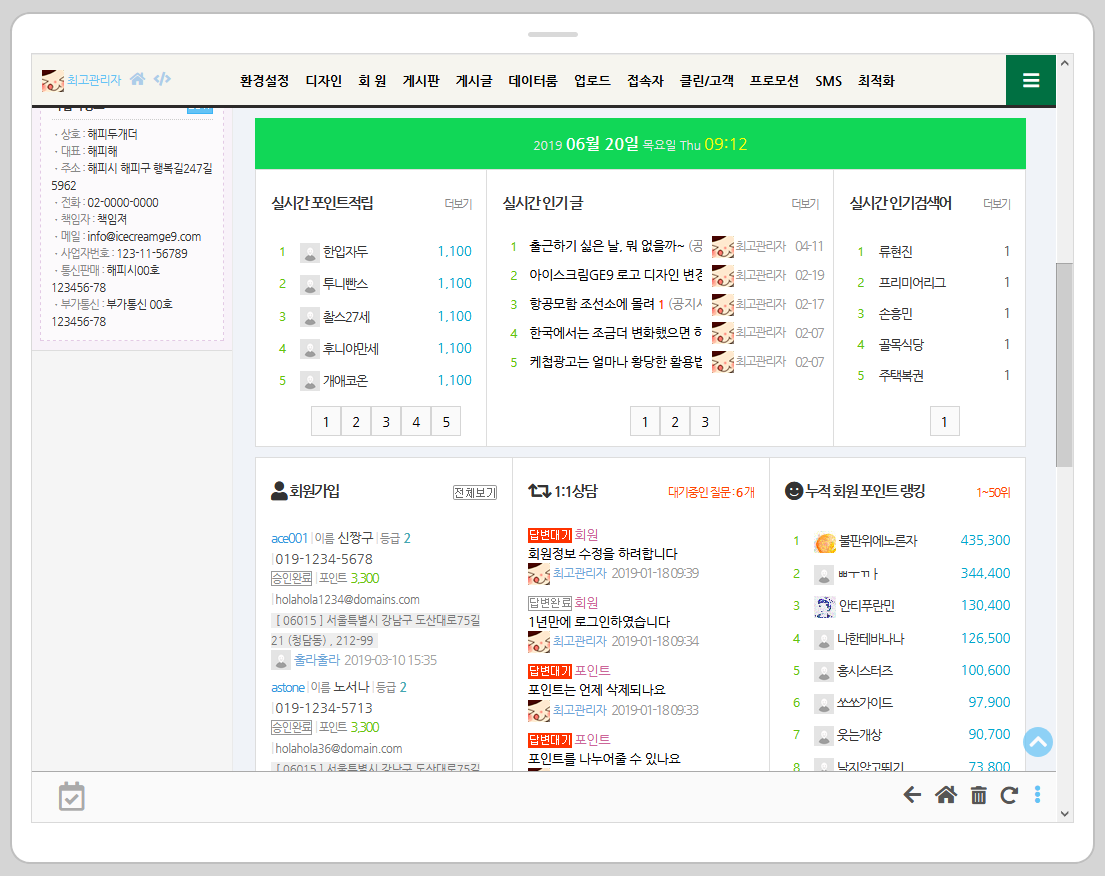Go to page 3 of 실시간 인기글
This screenshot has width=1105, height=876.
[x=705, y=422]
